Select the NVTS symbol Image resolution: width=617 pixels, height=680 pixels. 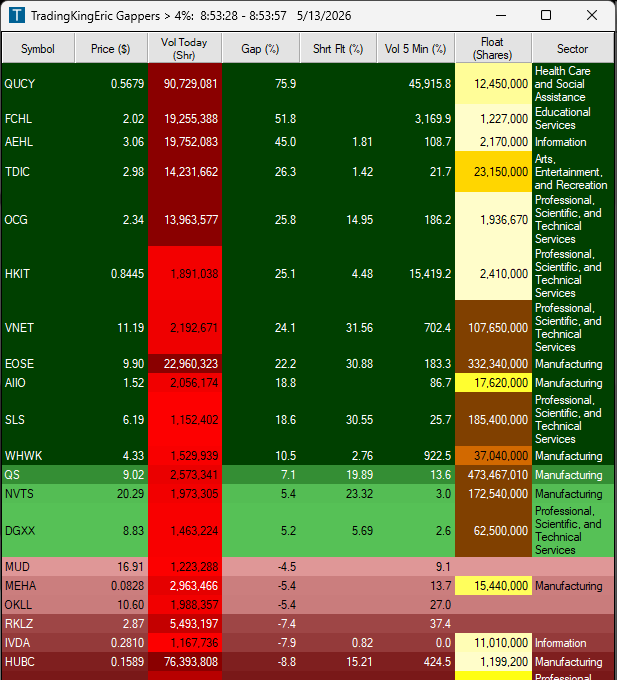click(x=19, y=494)
